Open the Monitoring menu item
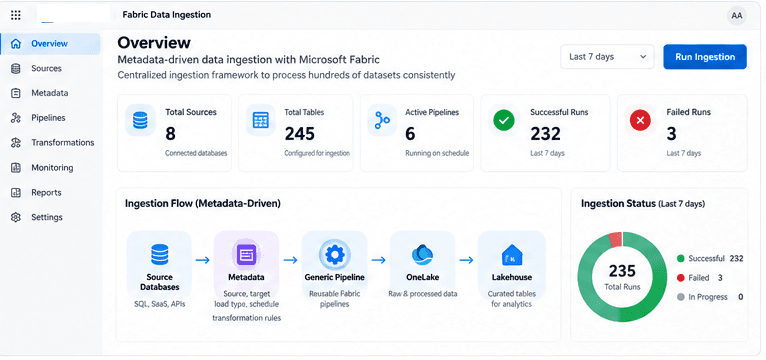 tap(51, 168)
